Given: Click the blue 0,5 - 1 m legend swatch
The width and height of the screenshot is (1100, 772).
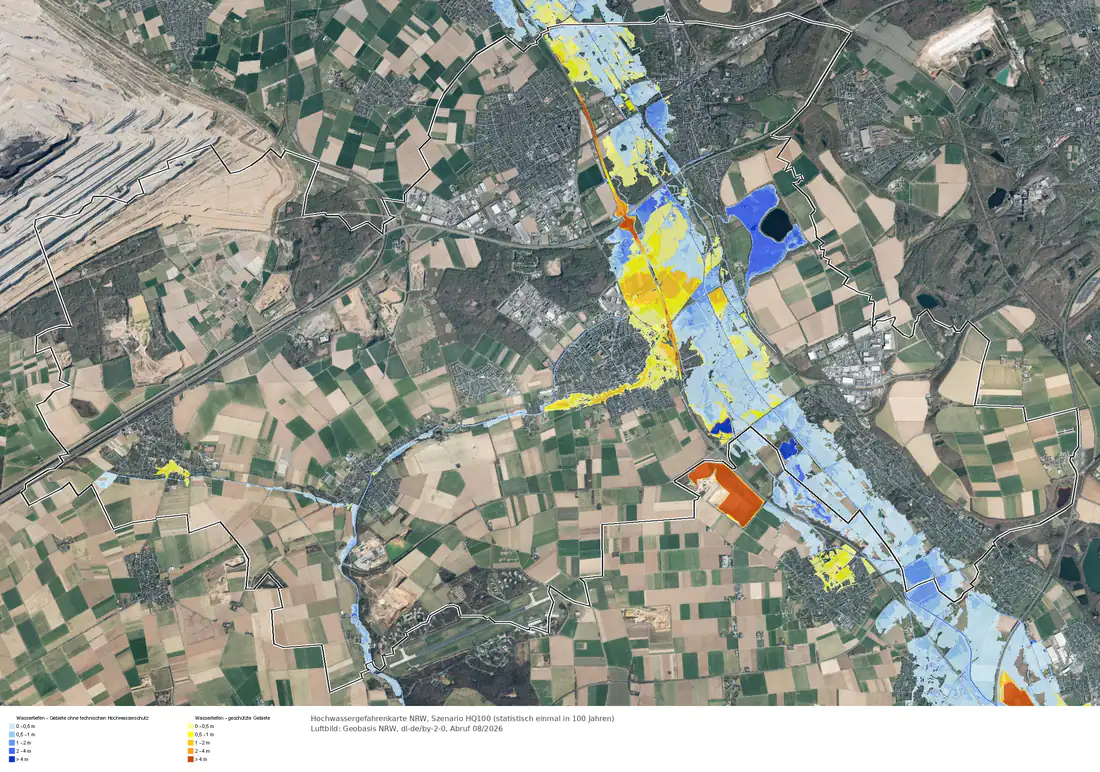Looking at the screenshot, I should (12, 734).
